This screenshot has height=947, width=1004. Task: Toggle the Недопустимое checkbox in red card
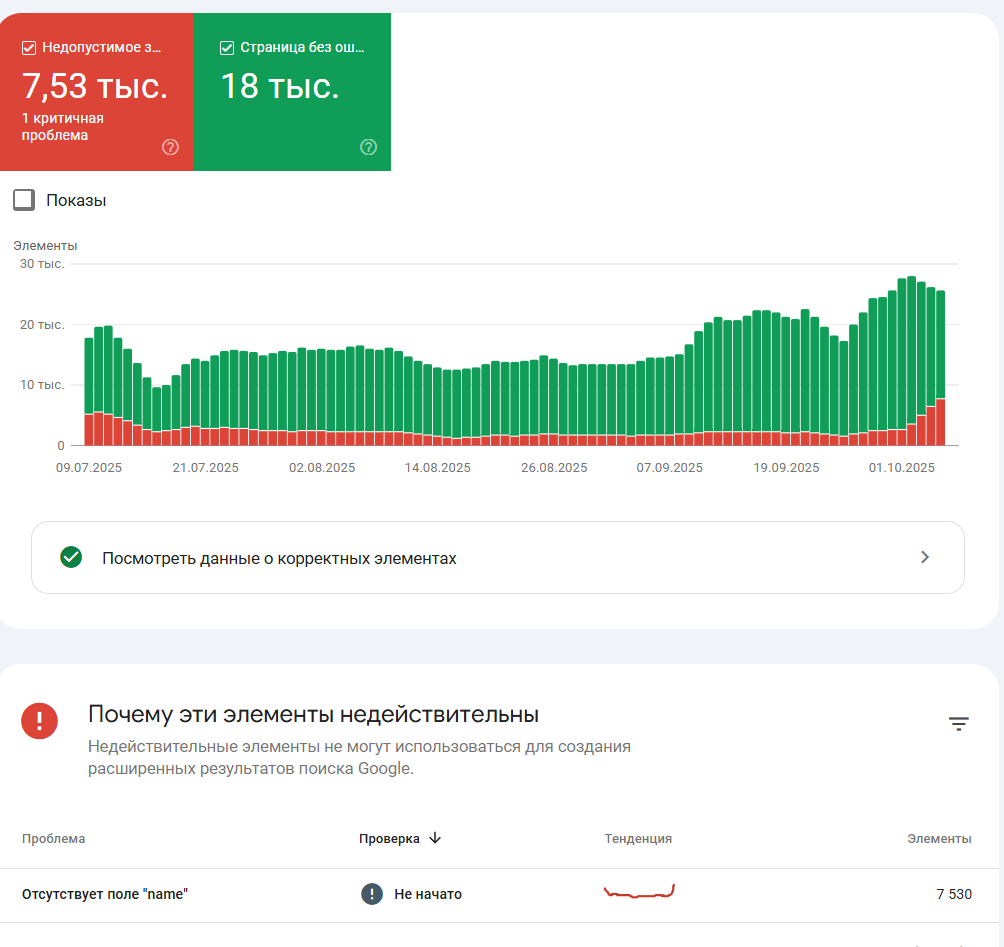[x=29, y=47]
